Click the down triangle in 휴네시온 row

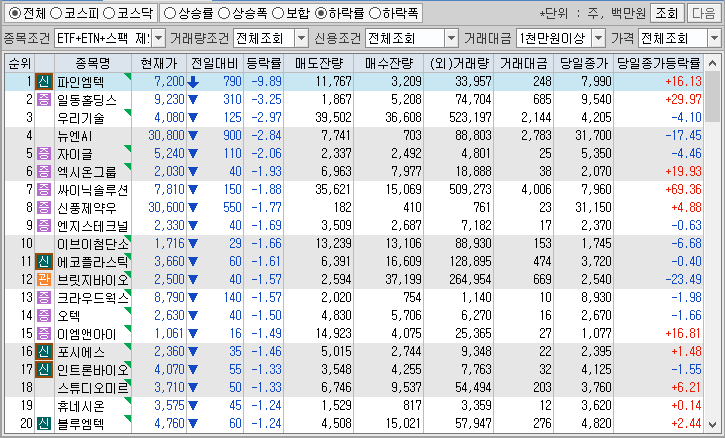click(x=193, y=406)
